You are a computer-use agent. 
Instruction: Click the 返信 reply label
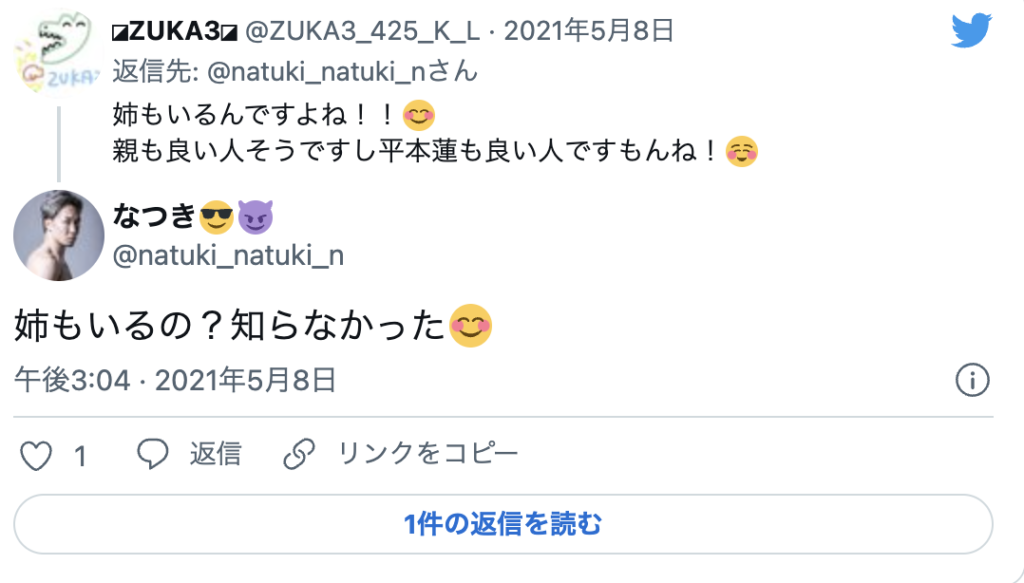(x=216, y=454)
